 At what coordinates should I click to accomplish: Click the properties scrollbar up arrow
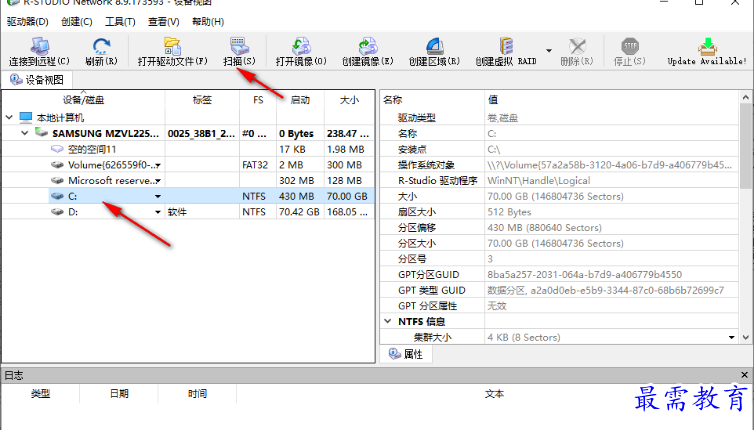pos(745,97)
